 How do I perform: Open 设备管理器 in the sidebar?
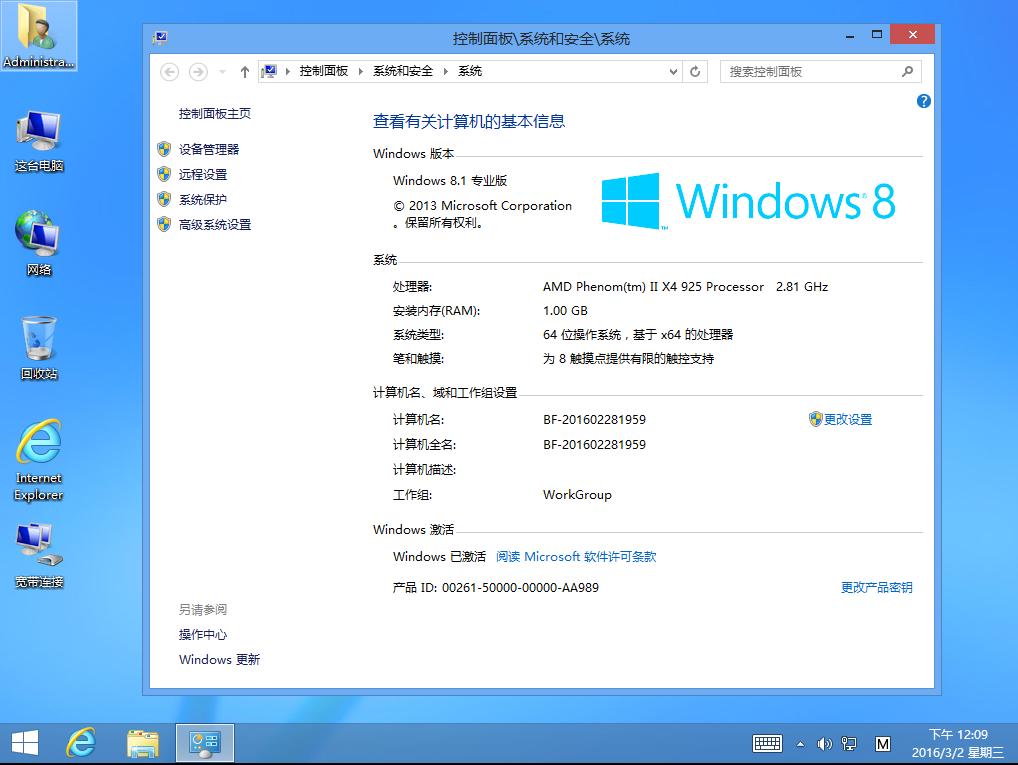[209, 149]
